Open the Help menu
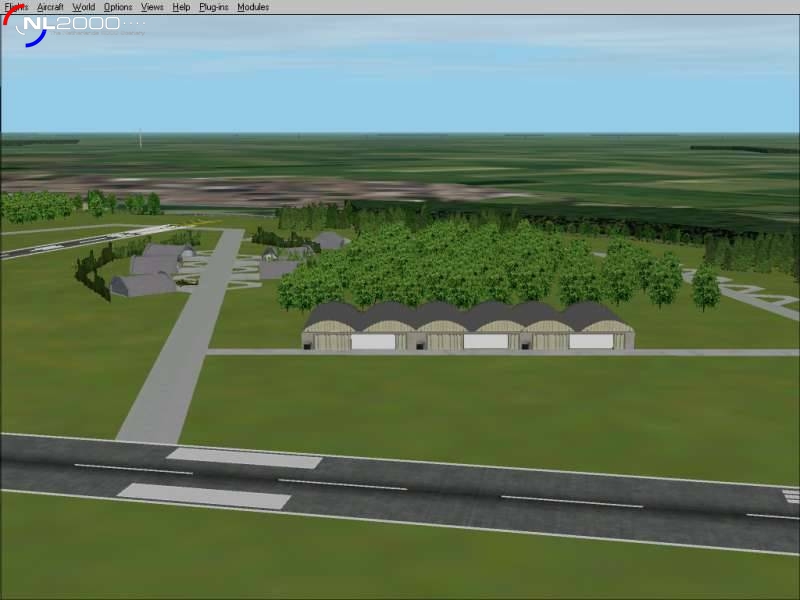Screen dimensions: 800x600 point(181,7)
